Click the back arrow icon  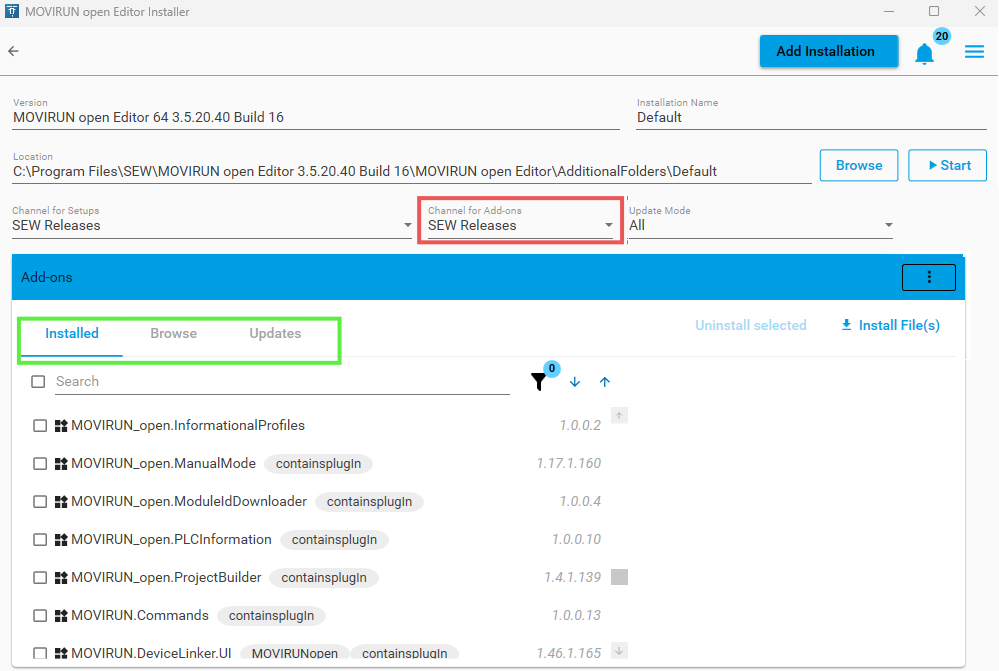pos(13,51)
